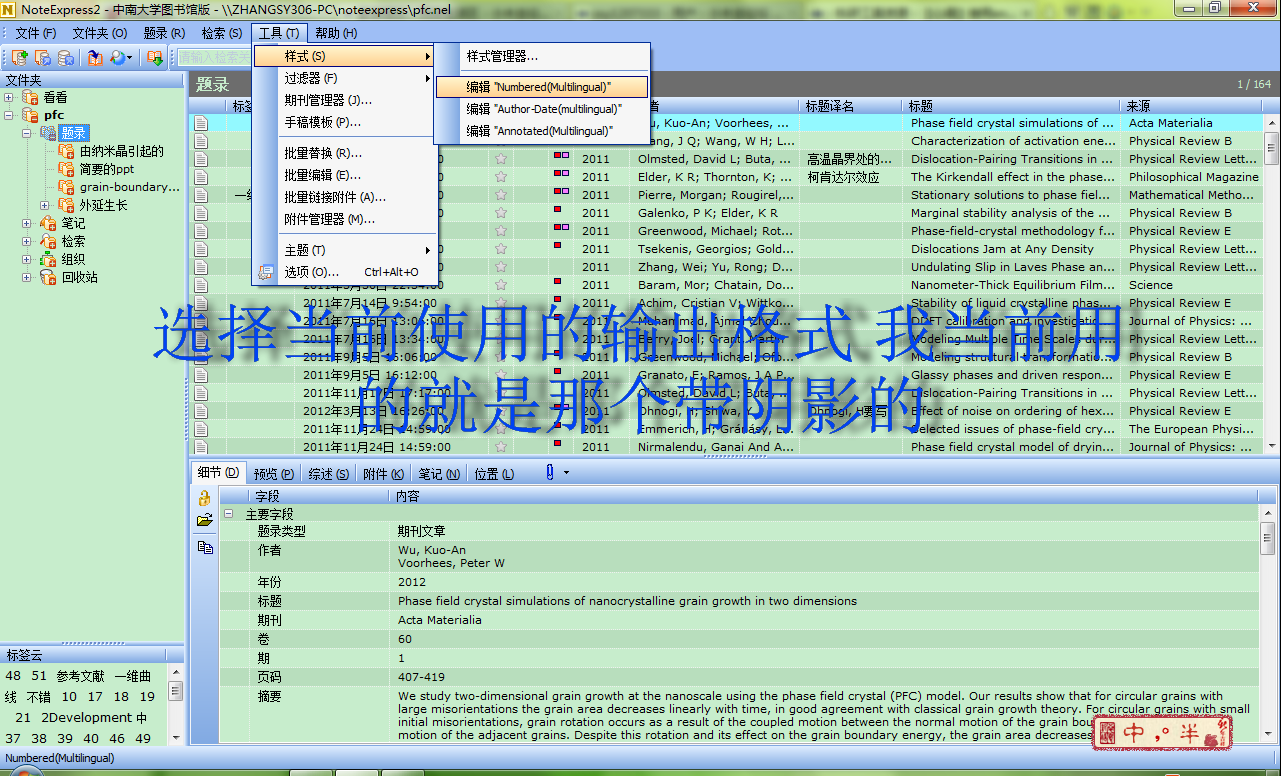This screenshot has height=776, width=1281.
Task: Open the 题录(R) menu
Action: pos(164,33)
